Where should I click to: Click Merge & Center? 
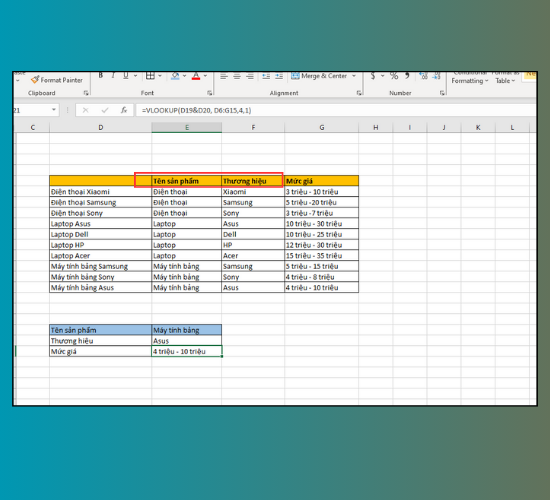coord(319,76)
